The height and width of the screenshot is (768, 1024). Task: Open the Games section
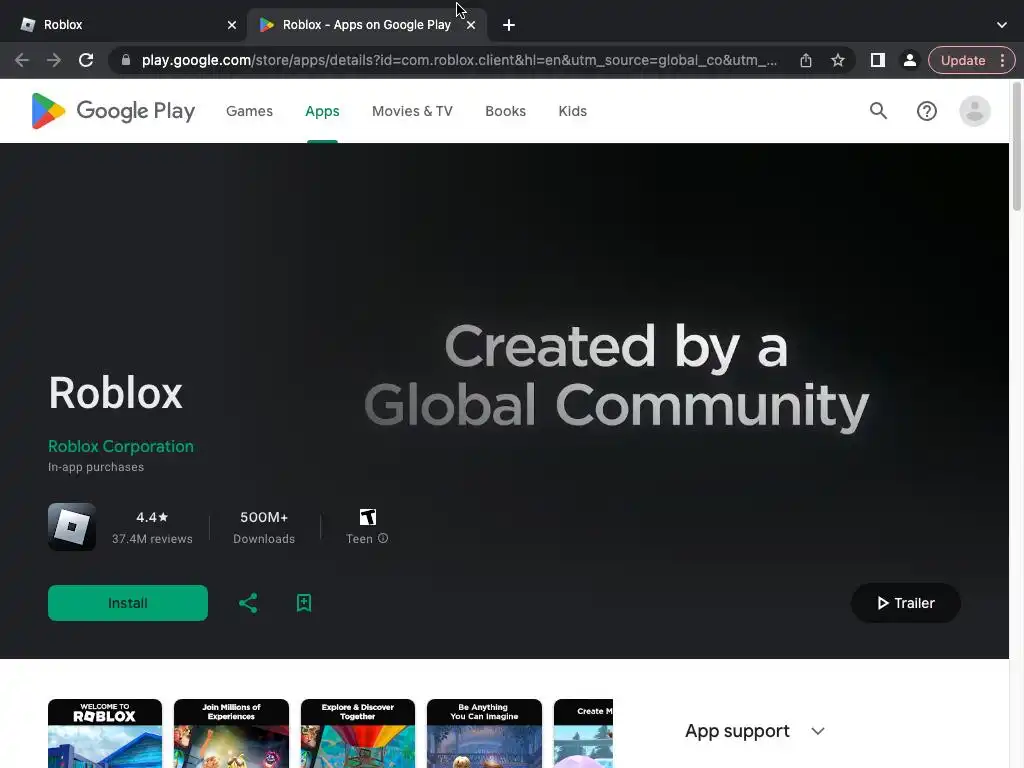click(x=249, y=111)
